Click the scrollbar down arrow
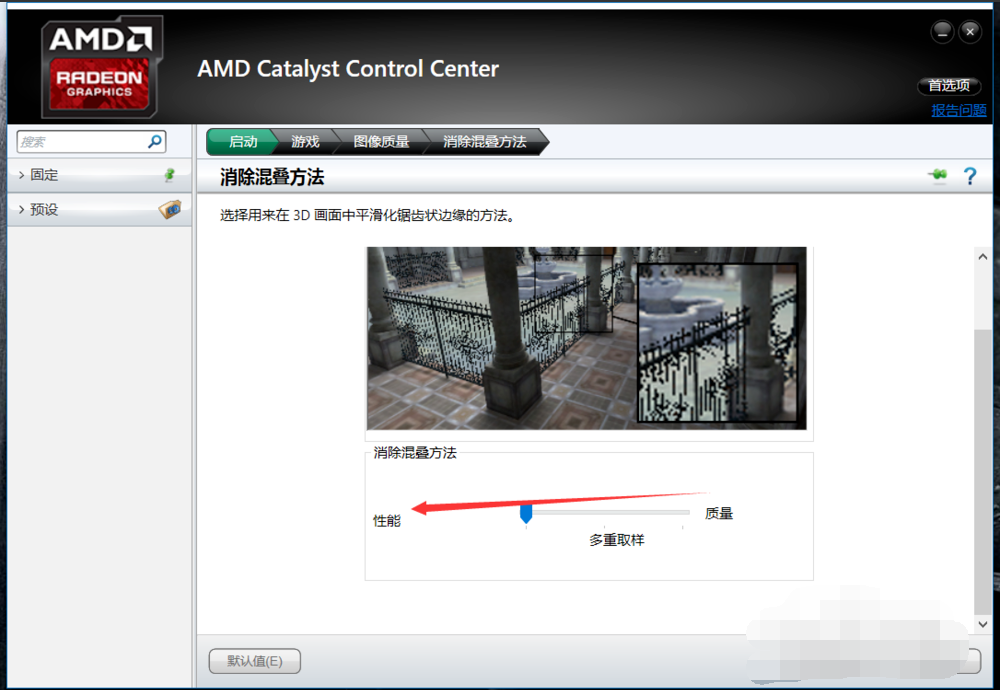Viewport: 1000px width, 690px height. point(982,624)
